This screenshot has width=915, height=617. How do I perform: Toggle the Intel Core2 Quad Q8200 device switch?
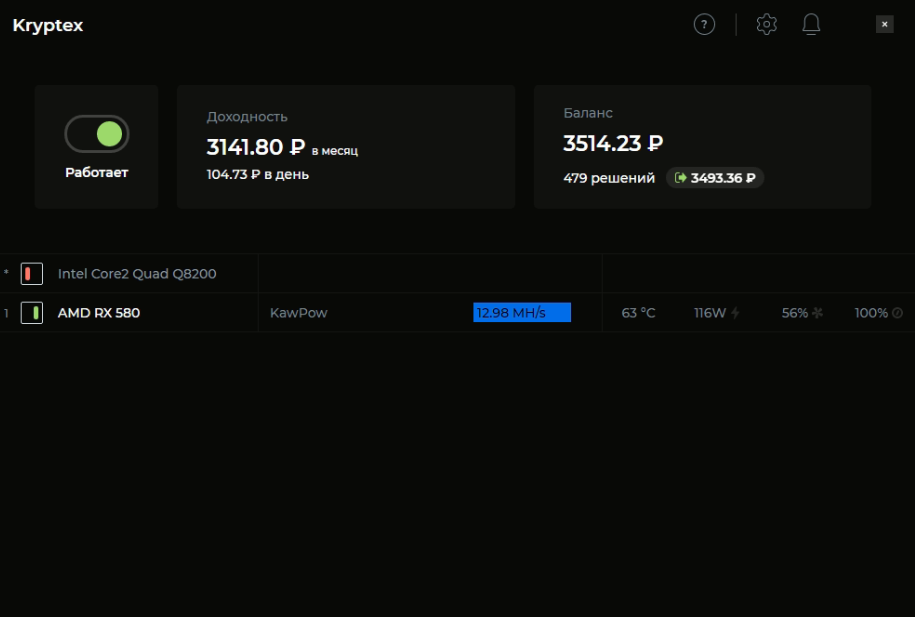[x=32, y=274]
